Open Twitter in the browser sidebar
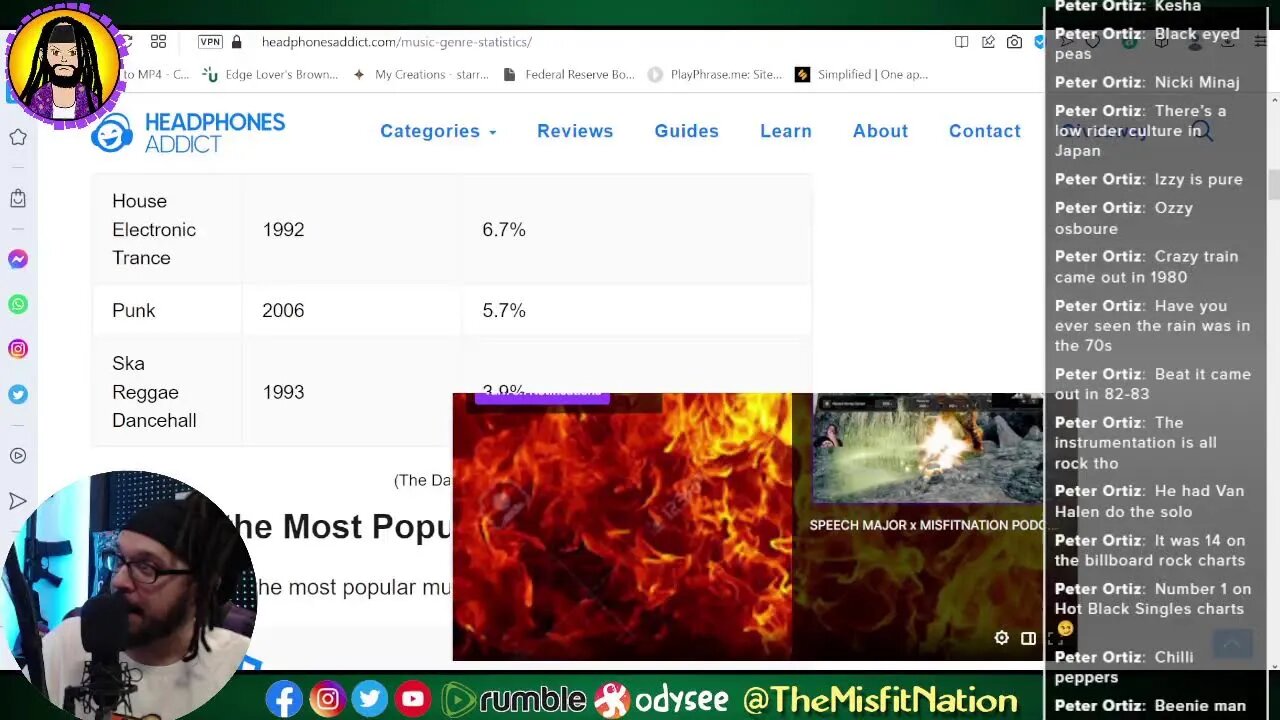Screen dimensions: 1280x720 [18, 394]
